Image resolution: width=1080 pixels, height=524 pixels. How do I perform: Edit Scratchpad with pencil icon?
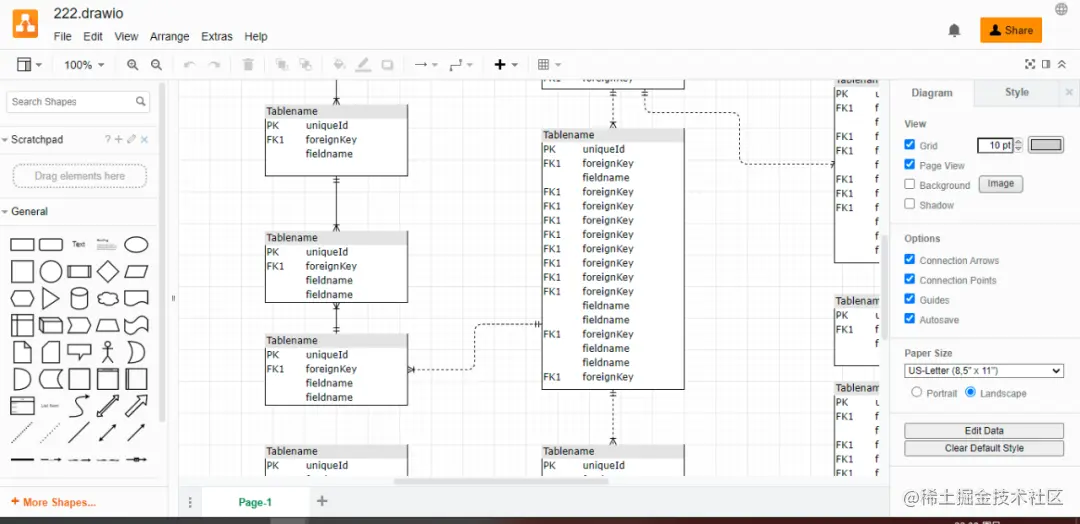132,139
